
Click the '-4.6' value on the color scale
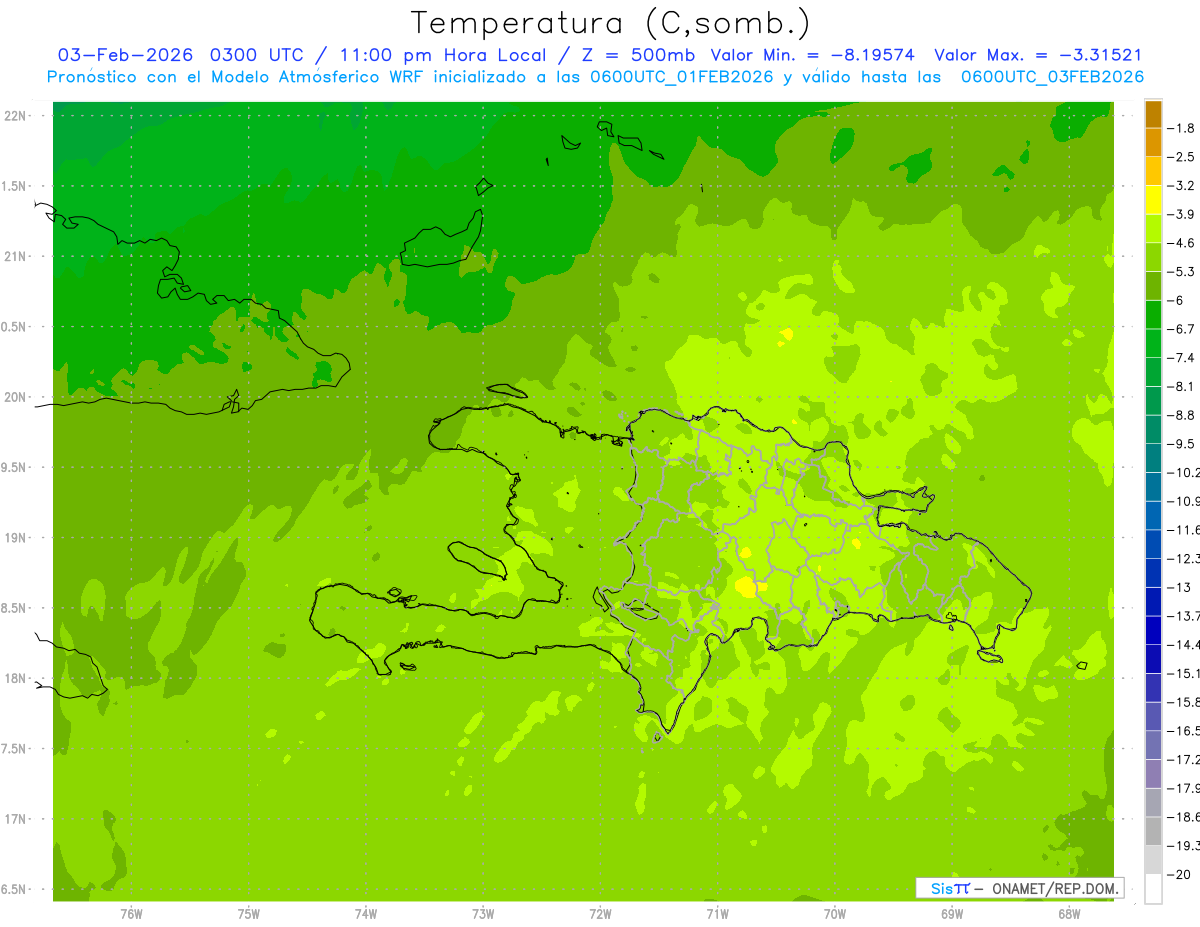(1182, 243)
